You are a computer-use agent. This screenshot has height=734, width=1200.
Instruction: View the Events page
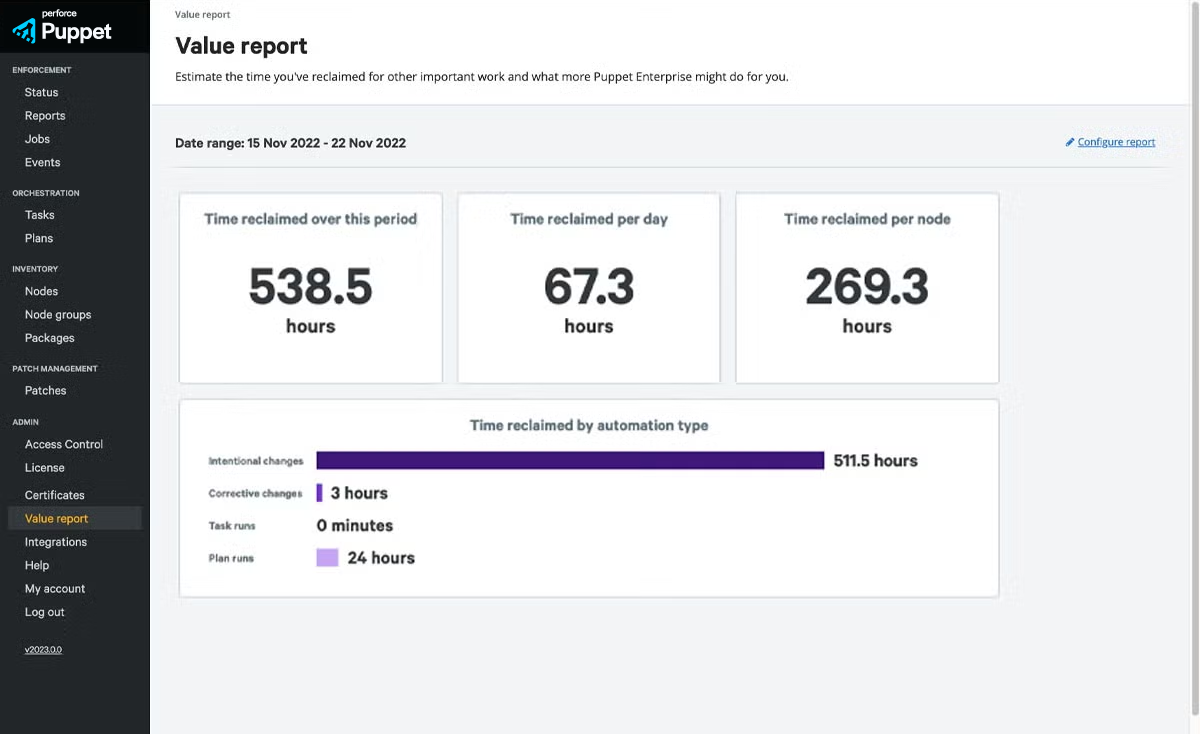point(40,161)
